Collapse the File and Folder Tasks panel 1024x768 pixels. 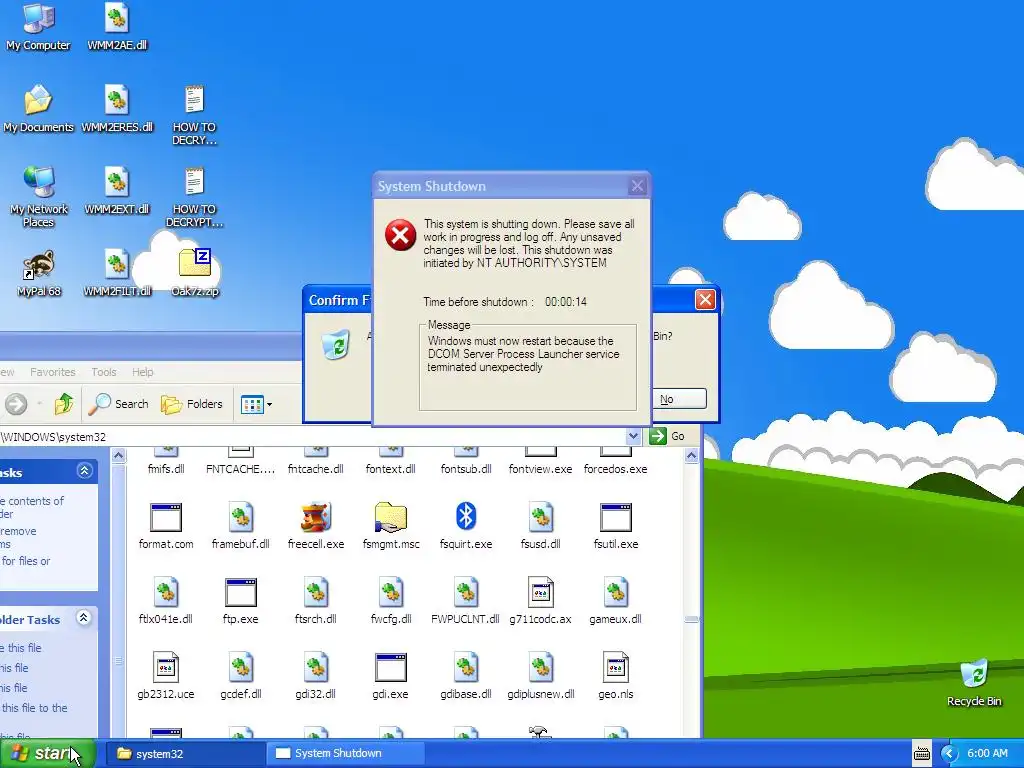[x=84, y=618]
